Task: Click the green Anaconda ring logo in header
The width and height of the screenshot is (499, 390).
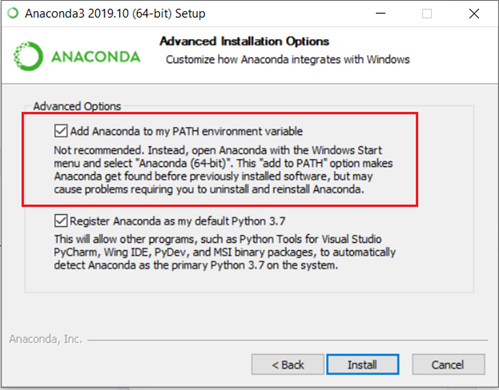Action: point(28,56)
